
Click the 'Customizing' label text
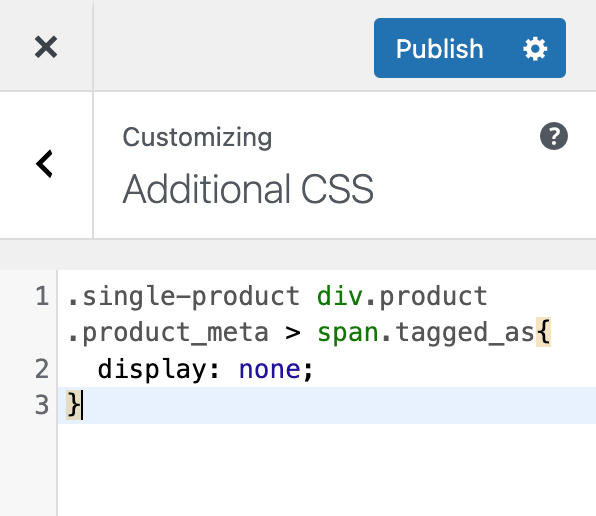coord(197,138)
